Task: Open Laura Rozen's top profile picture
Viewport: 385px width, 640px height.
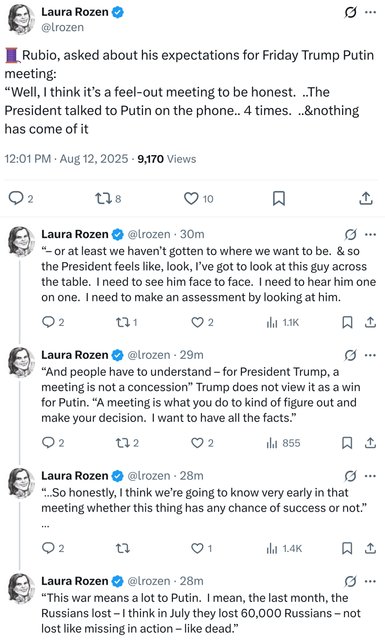Action: point(22,20)
